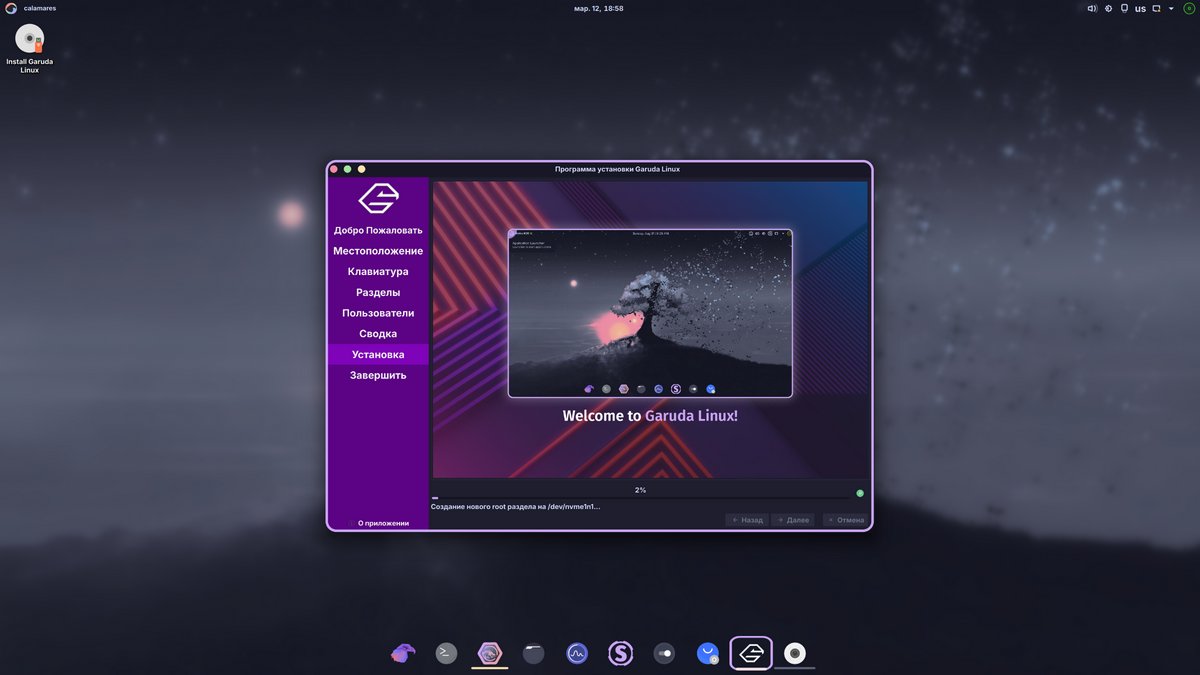The width and height of the screenshot is (1200, 675).
Task: Open the software store bag icon
Action: (708, 653)
